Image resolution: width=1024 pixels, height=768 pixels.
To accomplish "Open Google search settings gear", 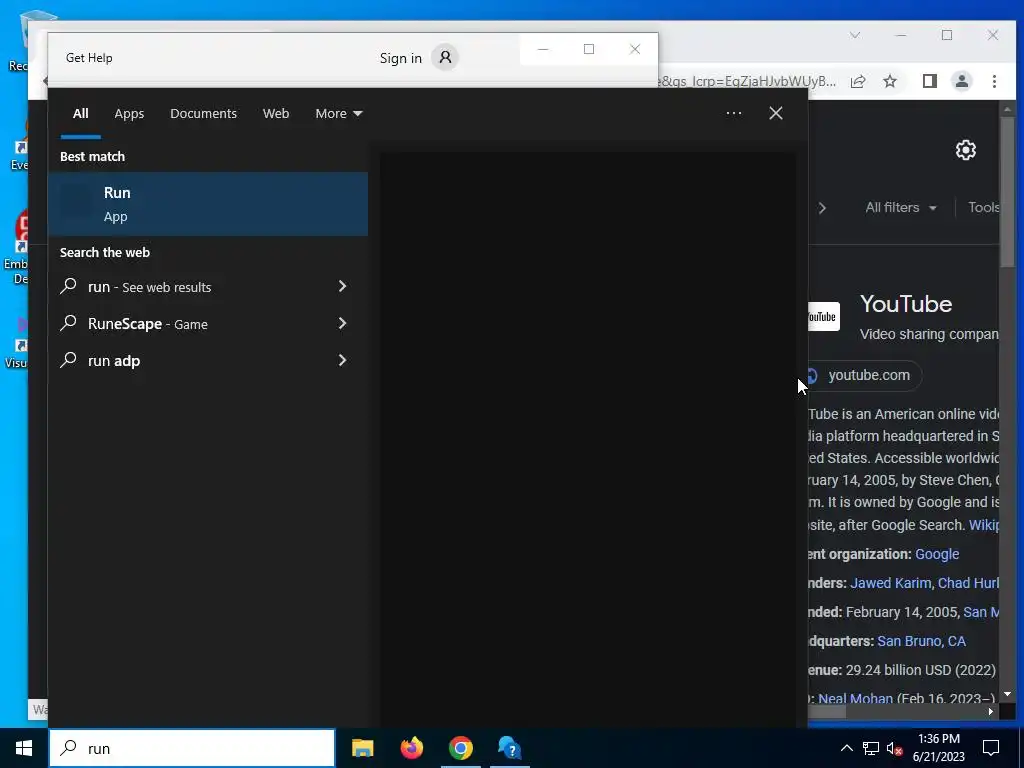I will (965, 150).
